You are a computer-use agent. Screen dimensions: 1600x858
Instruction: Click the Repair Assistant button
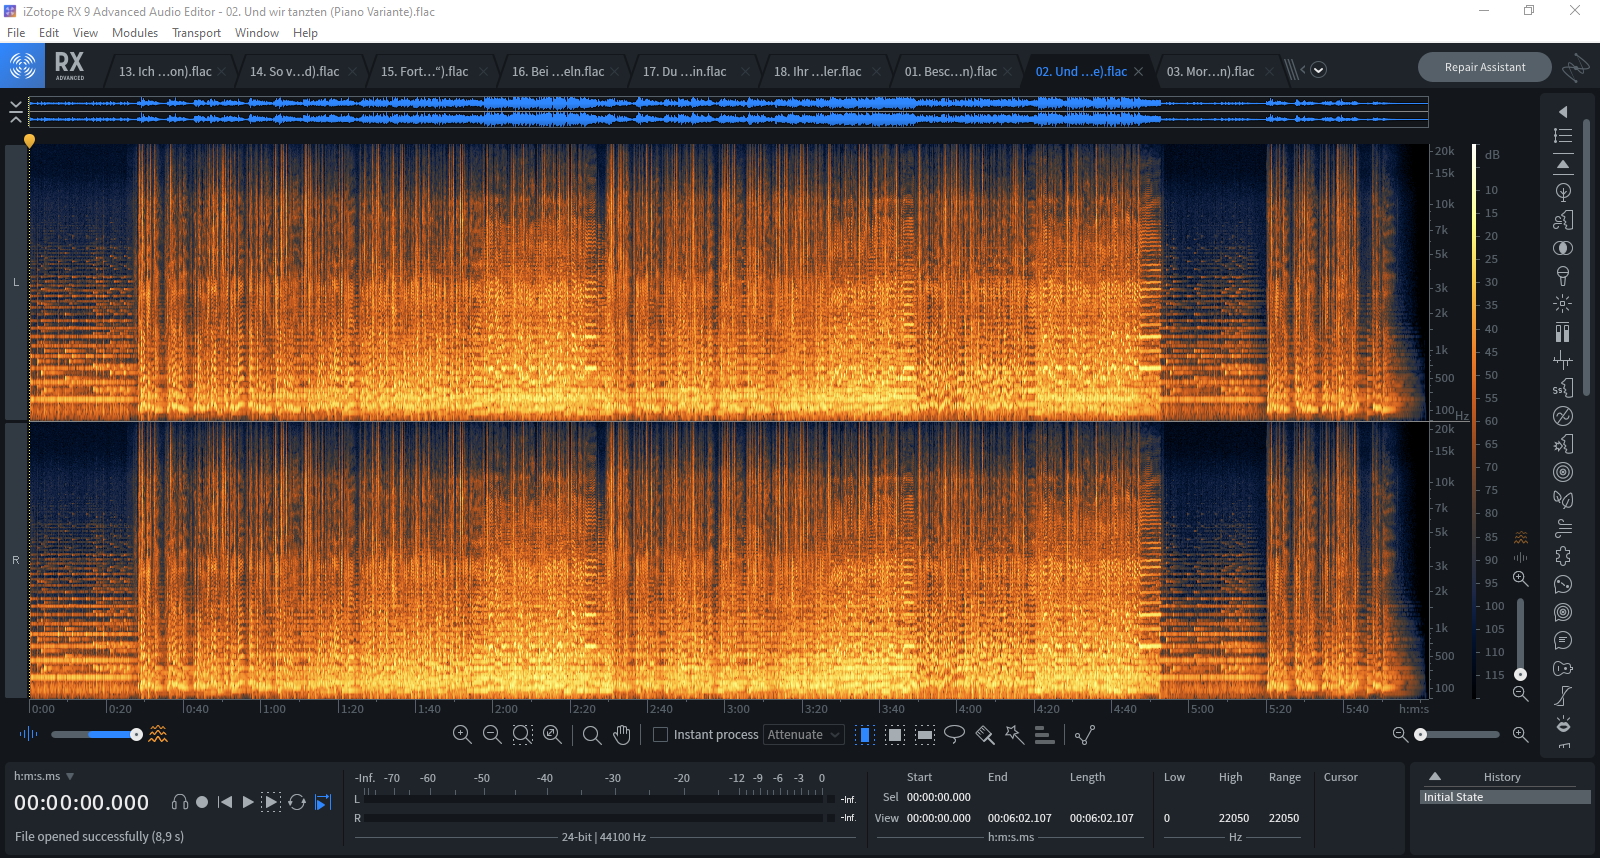click(1484, 67)
